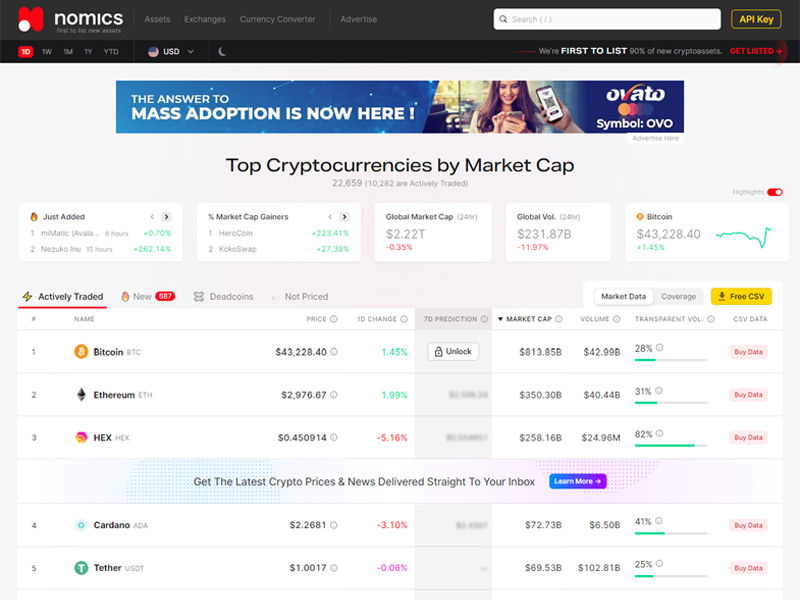Viewport: 800px width, 600px height.
Task: Click the search input field
Action: click(607, 19)
